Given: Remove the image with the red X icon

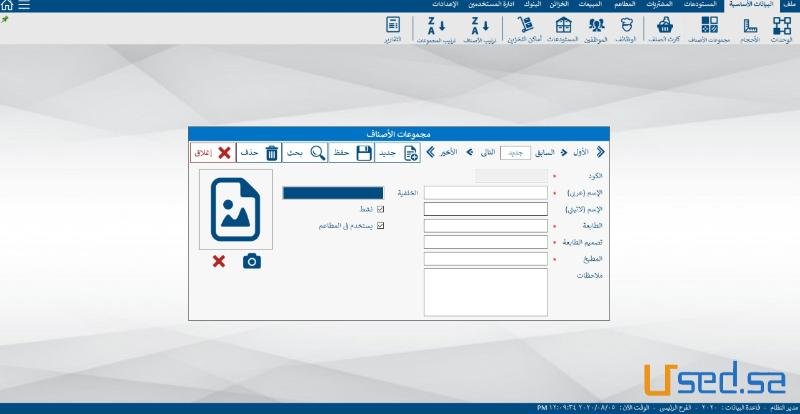Looking at the screenshot, I should [x=218, y=261].
